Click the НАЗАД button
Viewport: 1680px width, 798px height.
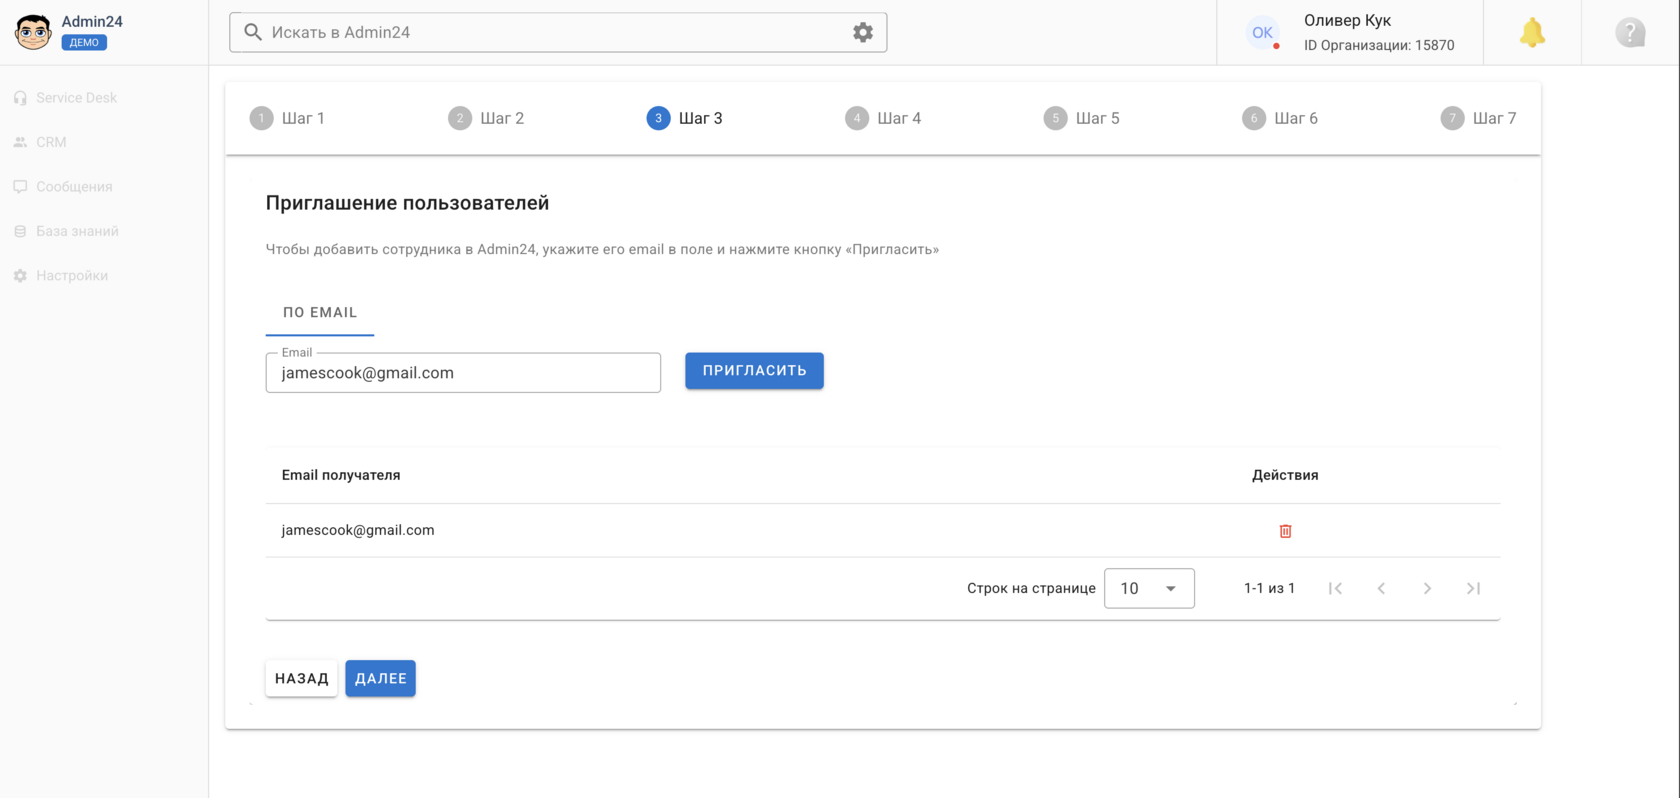[x=301, y=678]
